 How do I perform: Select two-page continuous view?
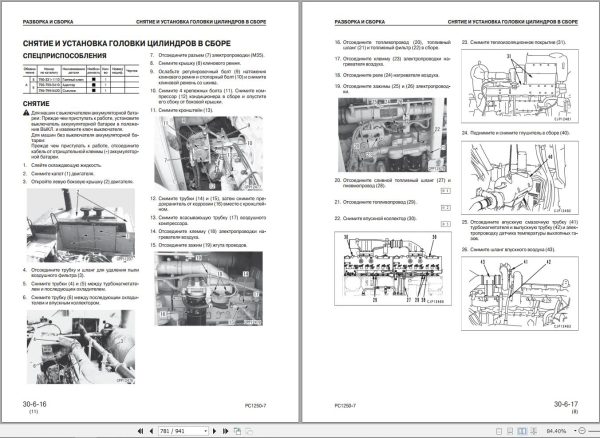click(x=534, y=431)
